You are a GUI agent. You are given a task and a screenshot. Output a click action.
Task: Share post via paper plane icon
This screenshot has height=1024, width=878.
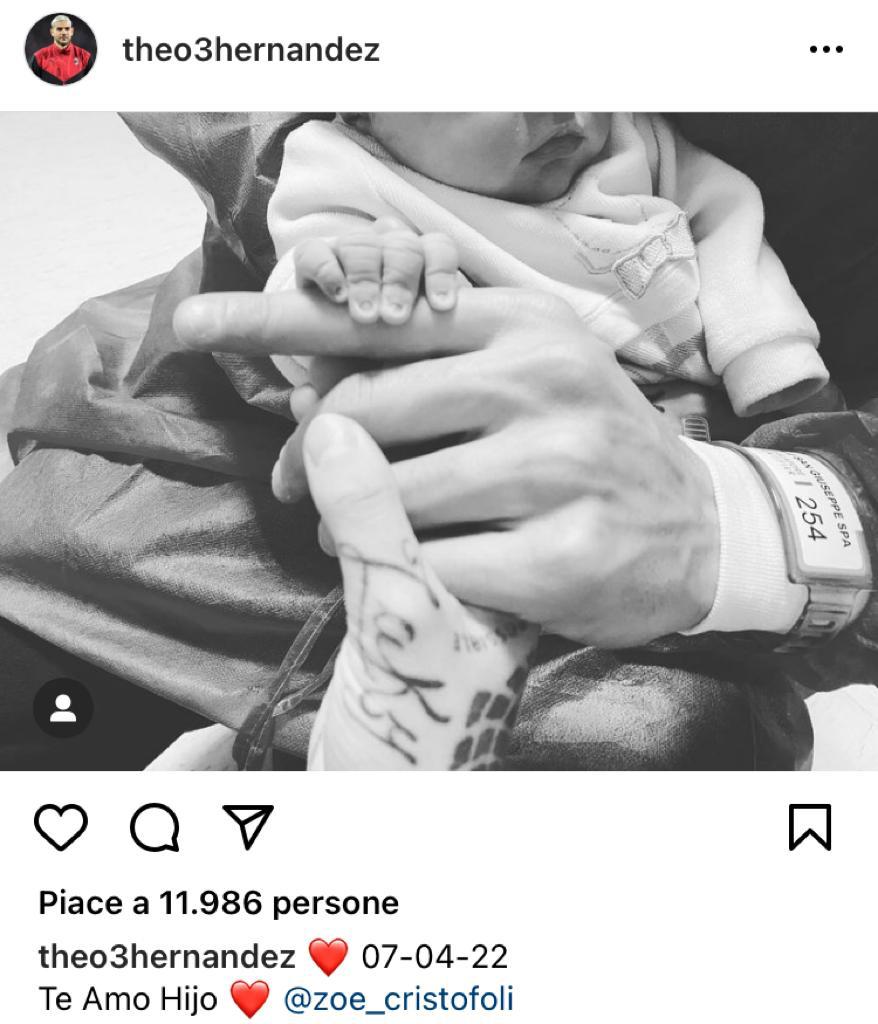point(248,827)
